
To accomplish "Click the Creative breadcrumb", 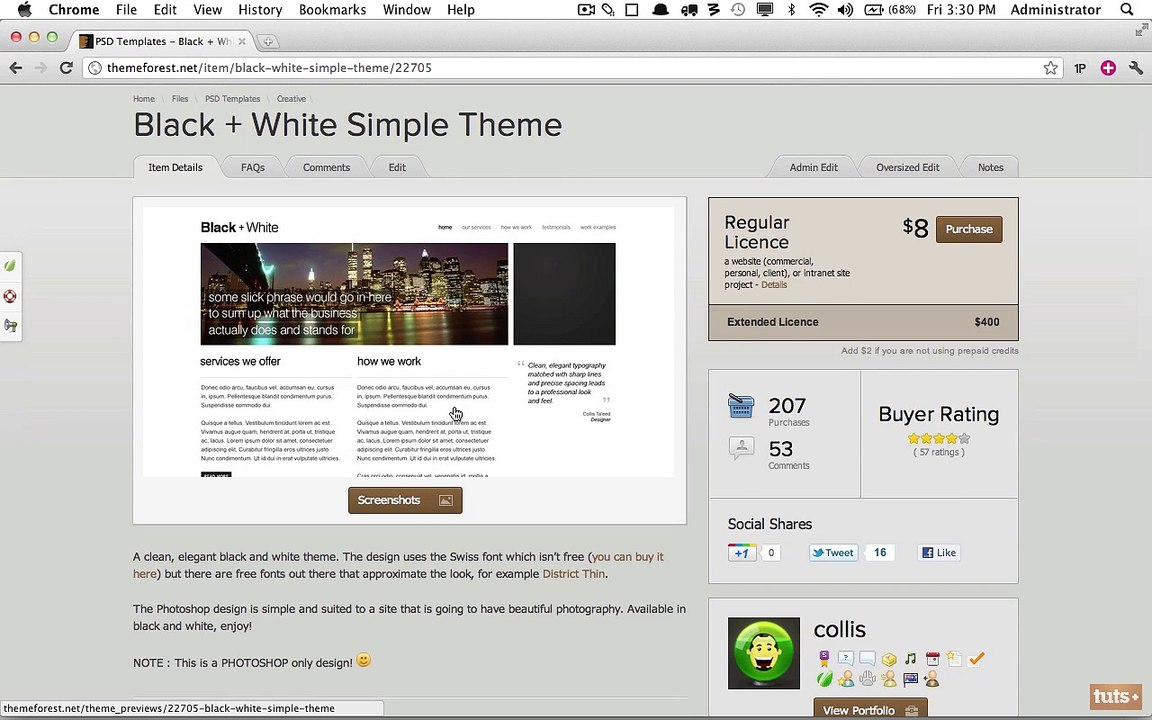I will click(291, 98).
